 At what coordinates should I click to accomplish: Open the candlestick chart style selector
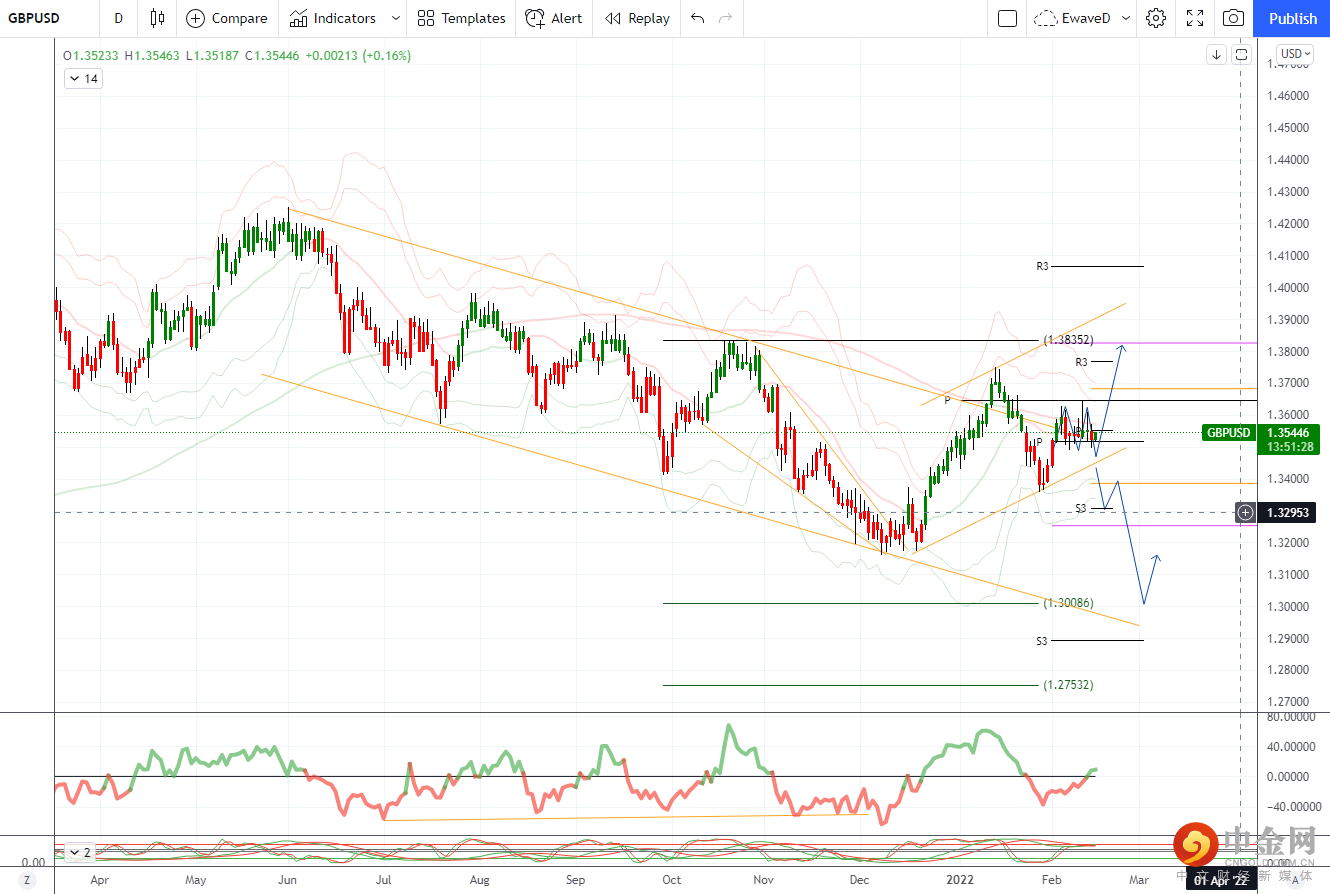point(157,18)
